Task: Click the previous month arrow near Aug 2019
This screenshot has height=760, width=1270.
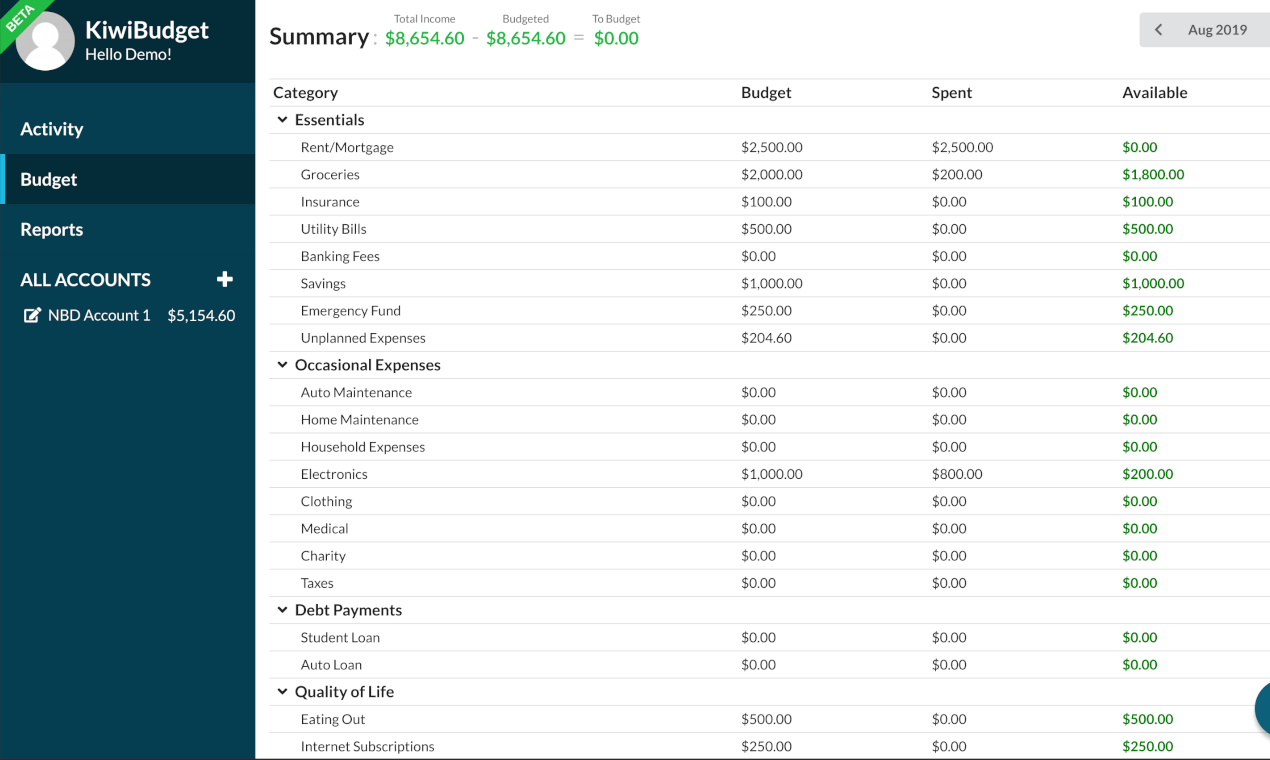Action: (x=1158, y=29)
